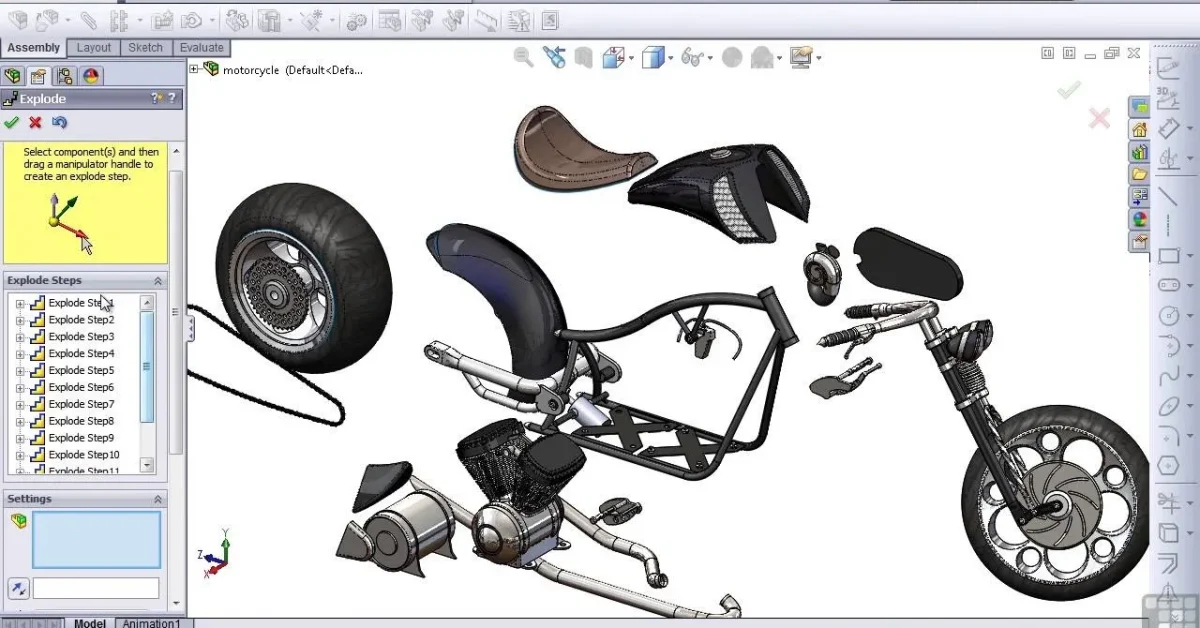Open the Rectangle tool dropdown arrow

click(1190, 257)
